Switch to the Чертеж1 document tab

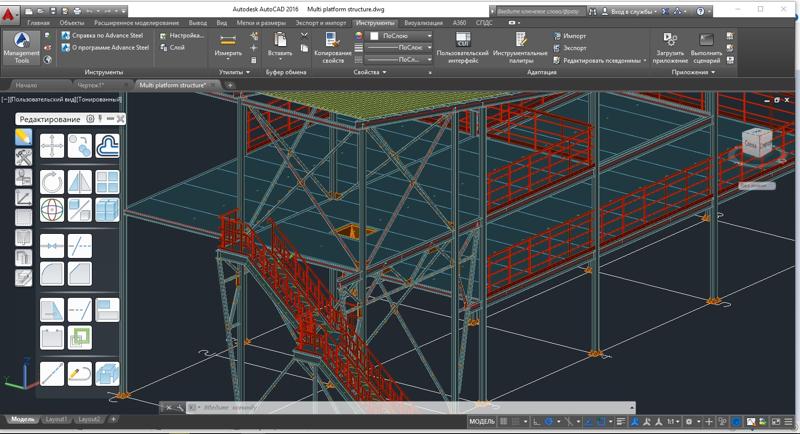89,85
